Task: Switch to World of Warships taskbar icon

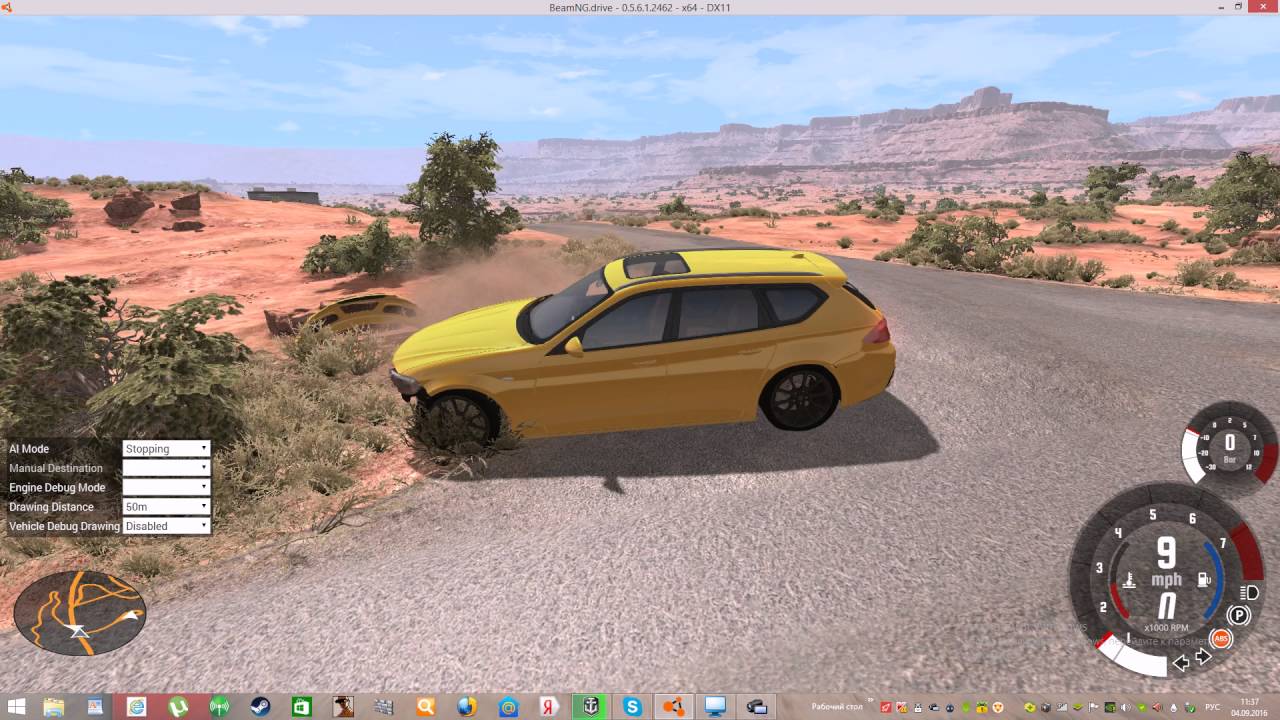Action: pyautogui.click(x=590, y=707)
